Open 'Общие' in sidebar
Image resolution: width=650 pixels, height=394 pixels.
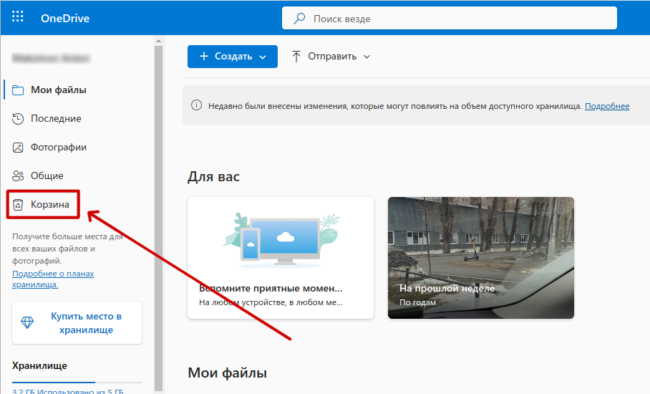pyautogui.click(x=47, y=176)
